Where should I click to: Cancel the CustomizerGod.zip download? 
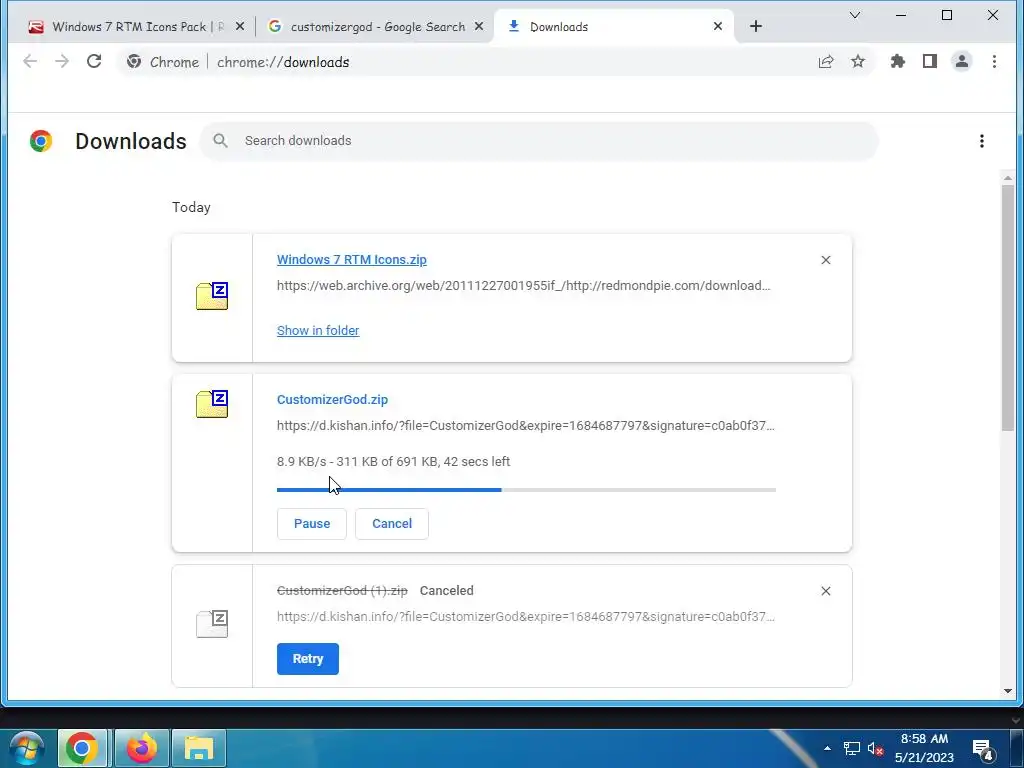click(x=392, y=524)
